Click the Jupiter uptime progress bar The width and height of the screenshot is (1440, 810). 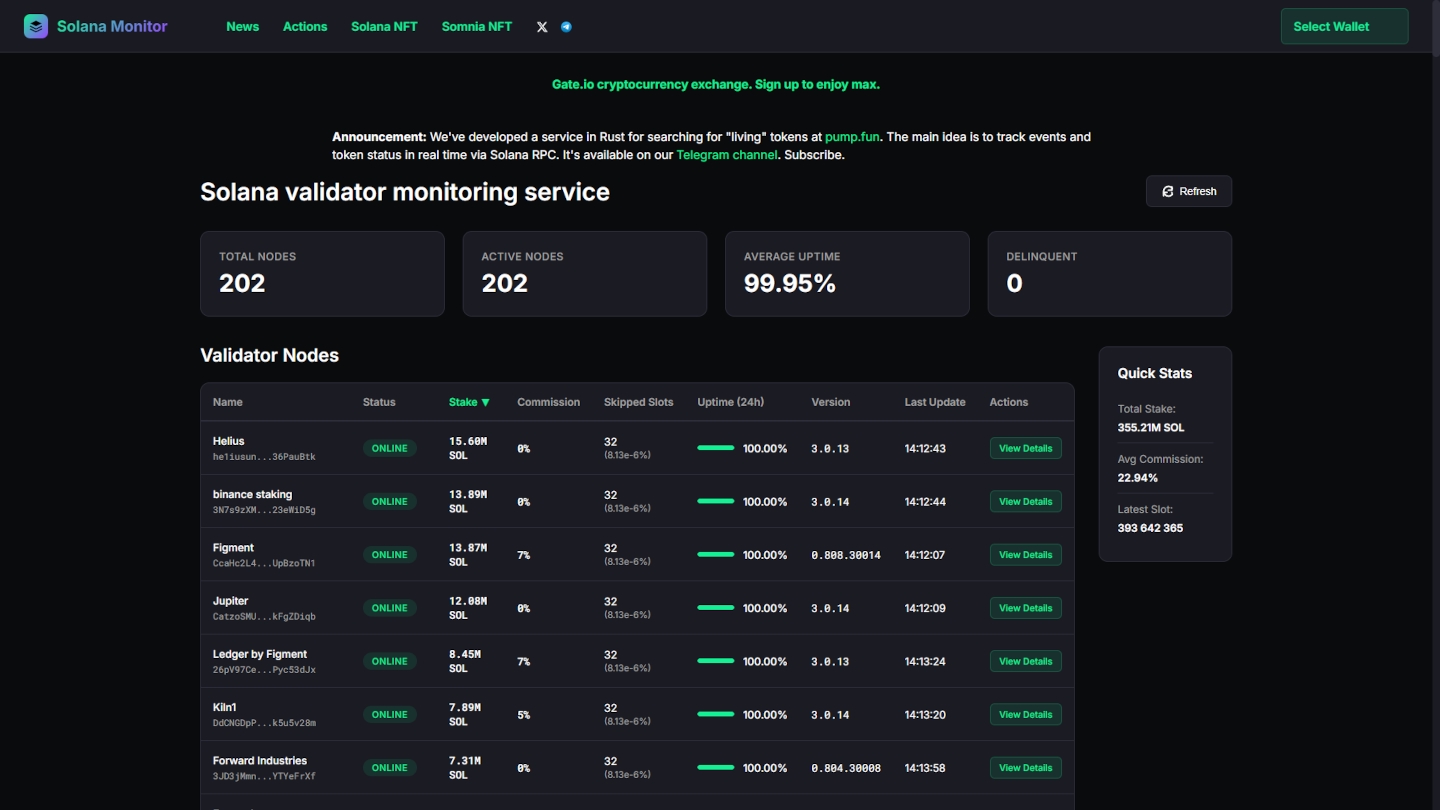click(716, 608)
